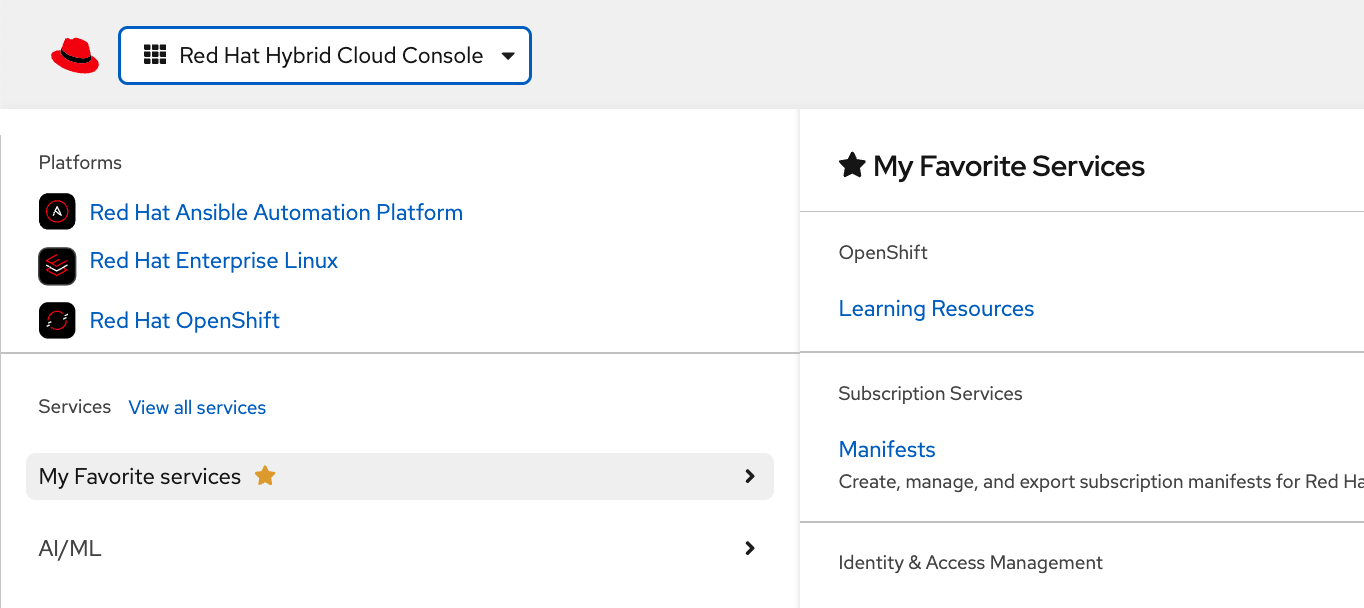The image size is (1364, 608).
Task: Expand the AI/ML category chevron
Action: [x=750, y=548]
